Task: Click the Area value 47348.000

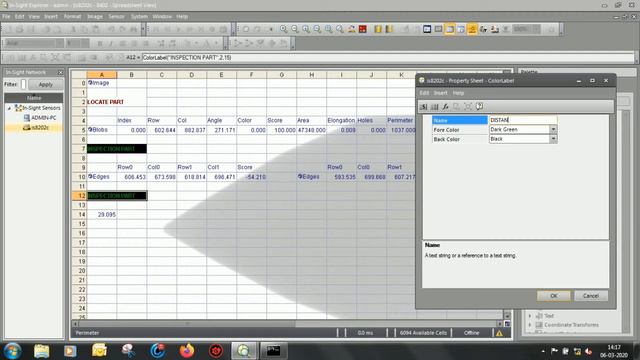Action: (311, 130)
